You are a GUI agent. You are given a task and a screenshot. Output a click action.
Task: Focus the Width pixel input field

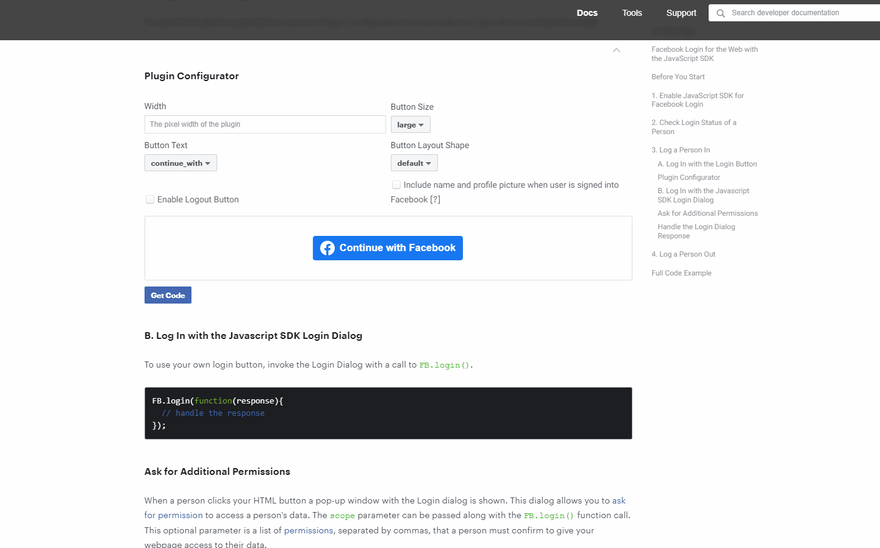click(265, 124)
